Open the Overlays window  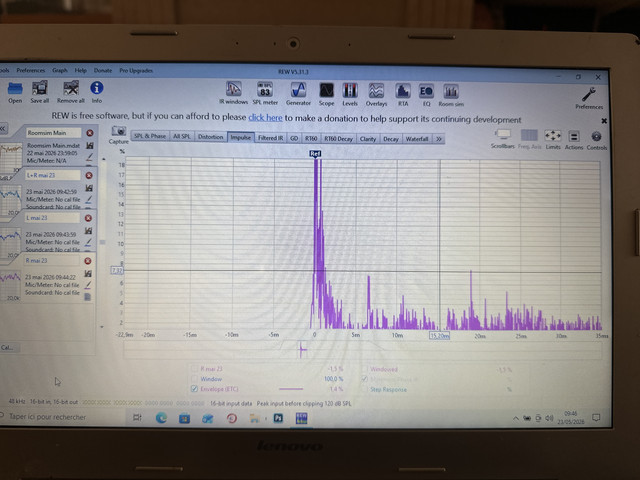point(376,95)
